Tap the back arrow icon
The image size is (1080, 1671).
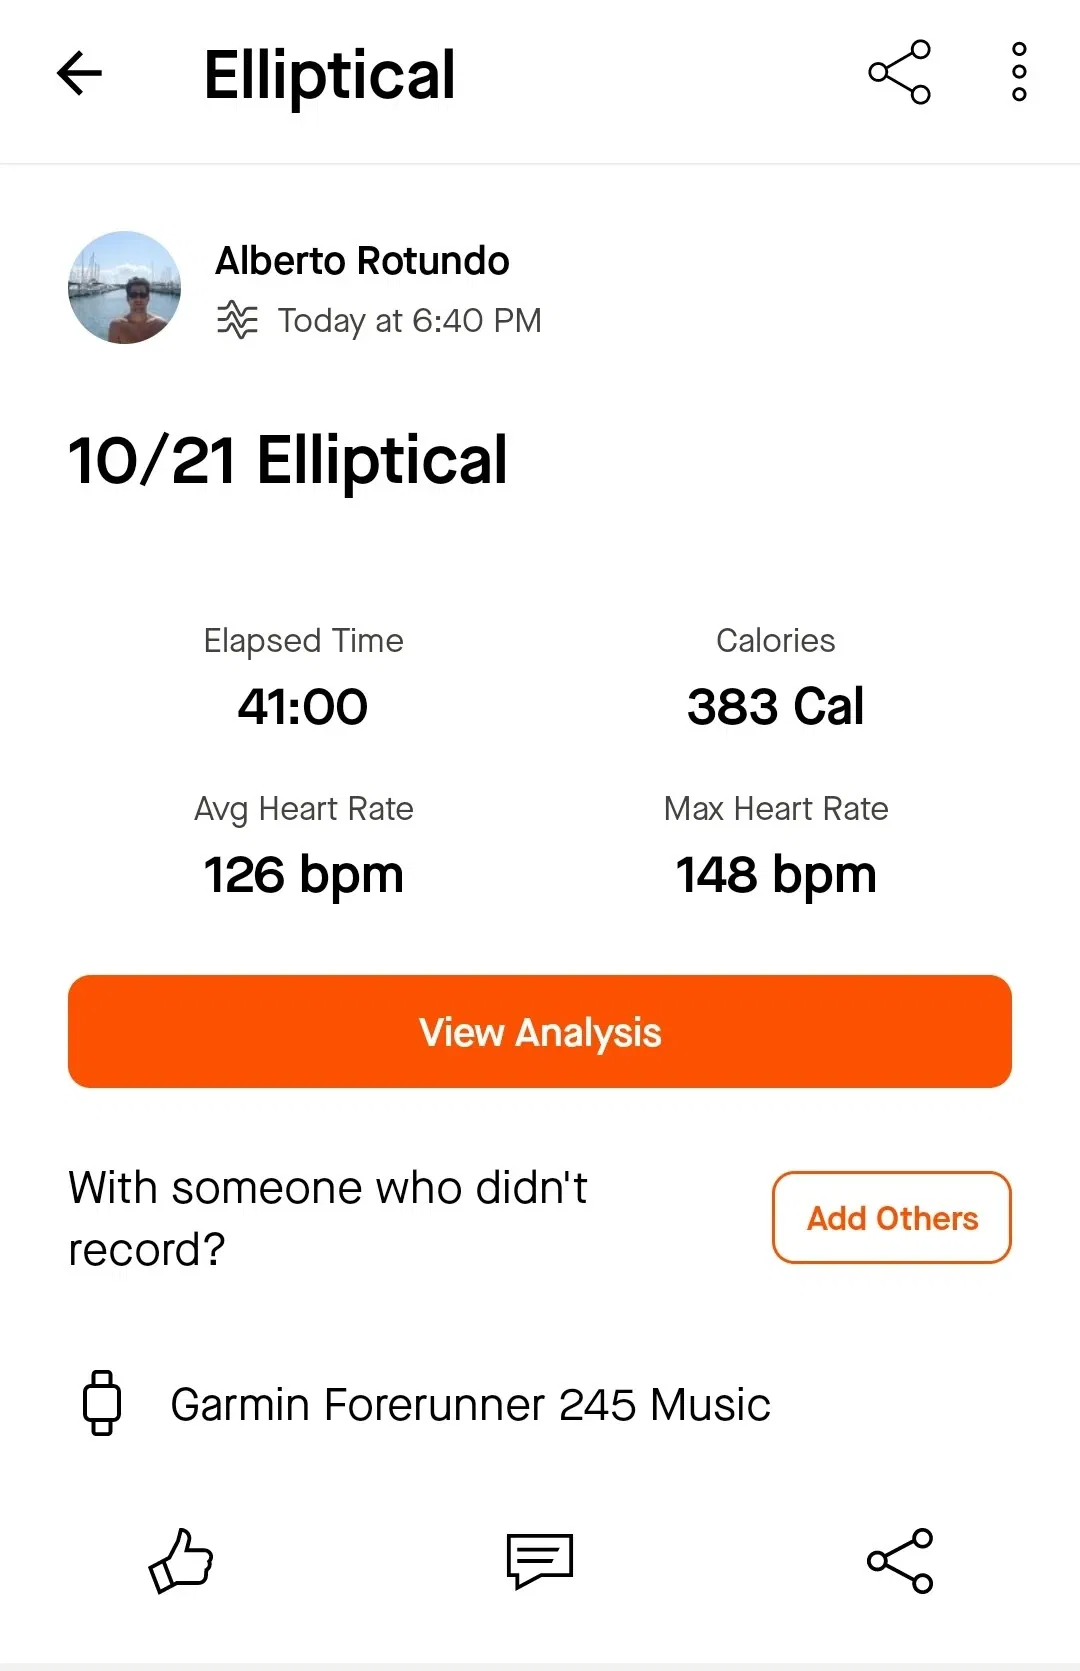click(x=80, y=73)
